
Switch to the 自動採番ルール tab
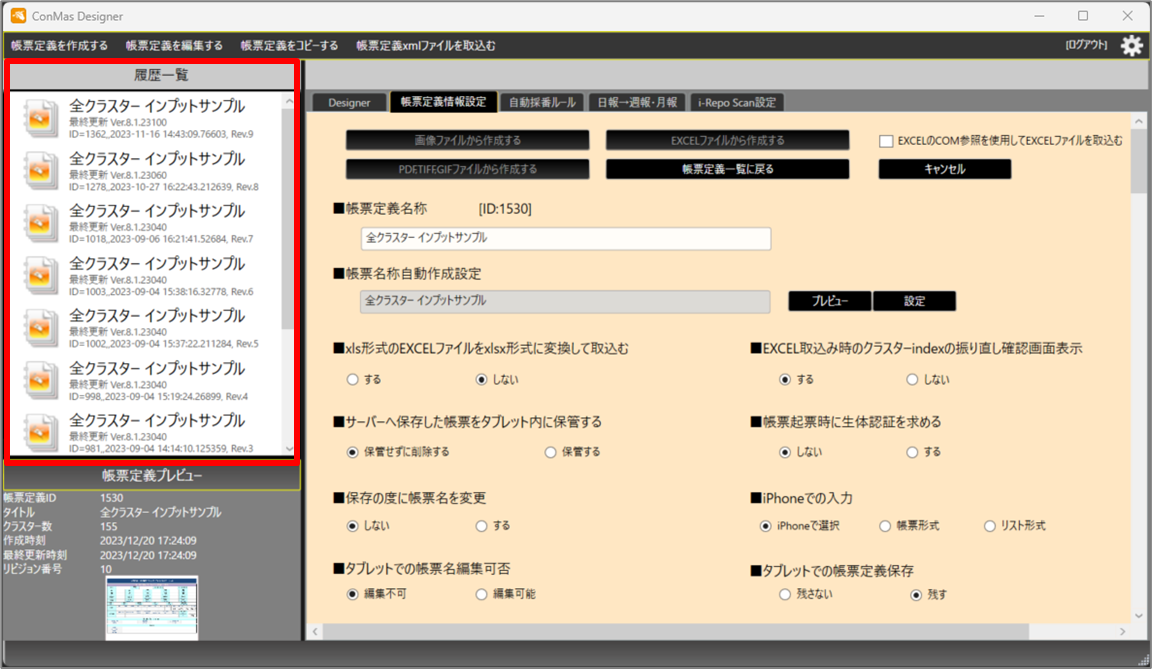541,102
